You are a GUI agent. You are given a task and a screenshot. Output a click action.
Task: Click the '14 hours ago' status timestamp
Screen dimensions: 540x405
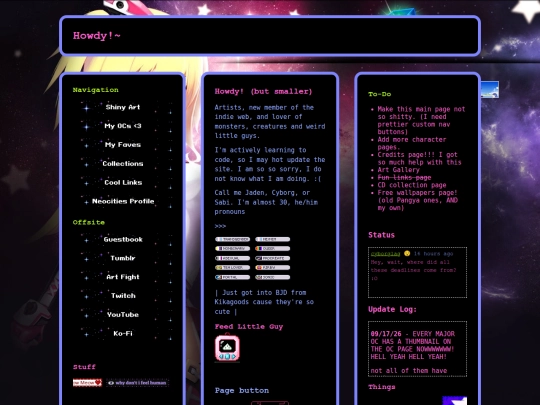(x=433, y=254)
